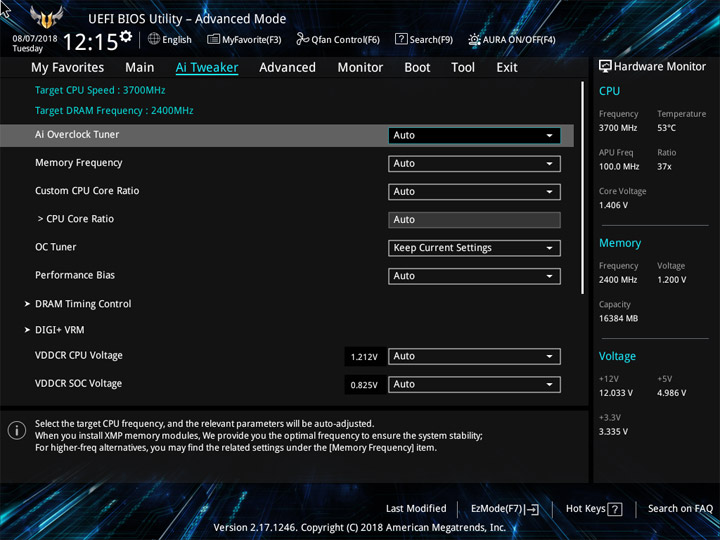Screen dimensions: 720x540
Task: Open Custom CPU Core Ratio dropdown
Action: click(474, 191)
